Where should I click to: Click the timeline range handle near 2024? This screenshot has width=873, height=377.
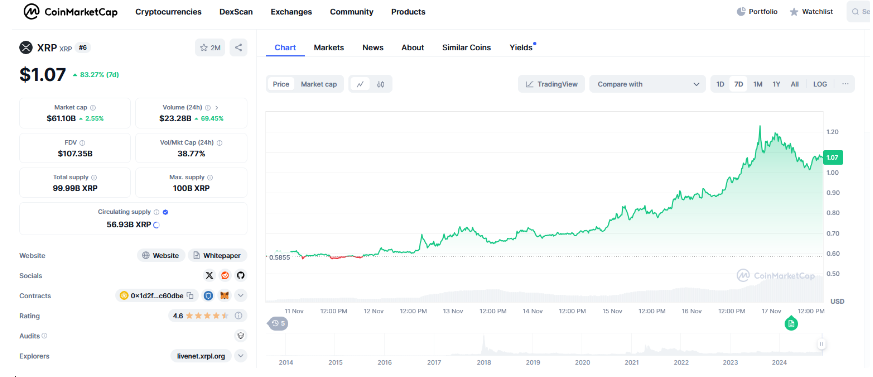click(x=821, y=344)
